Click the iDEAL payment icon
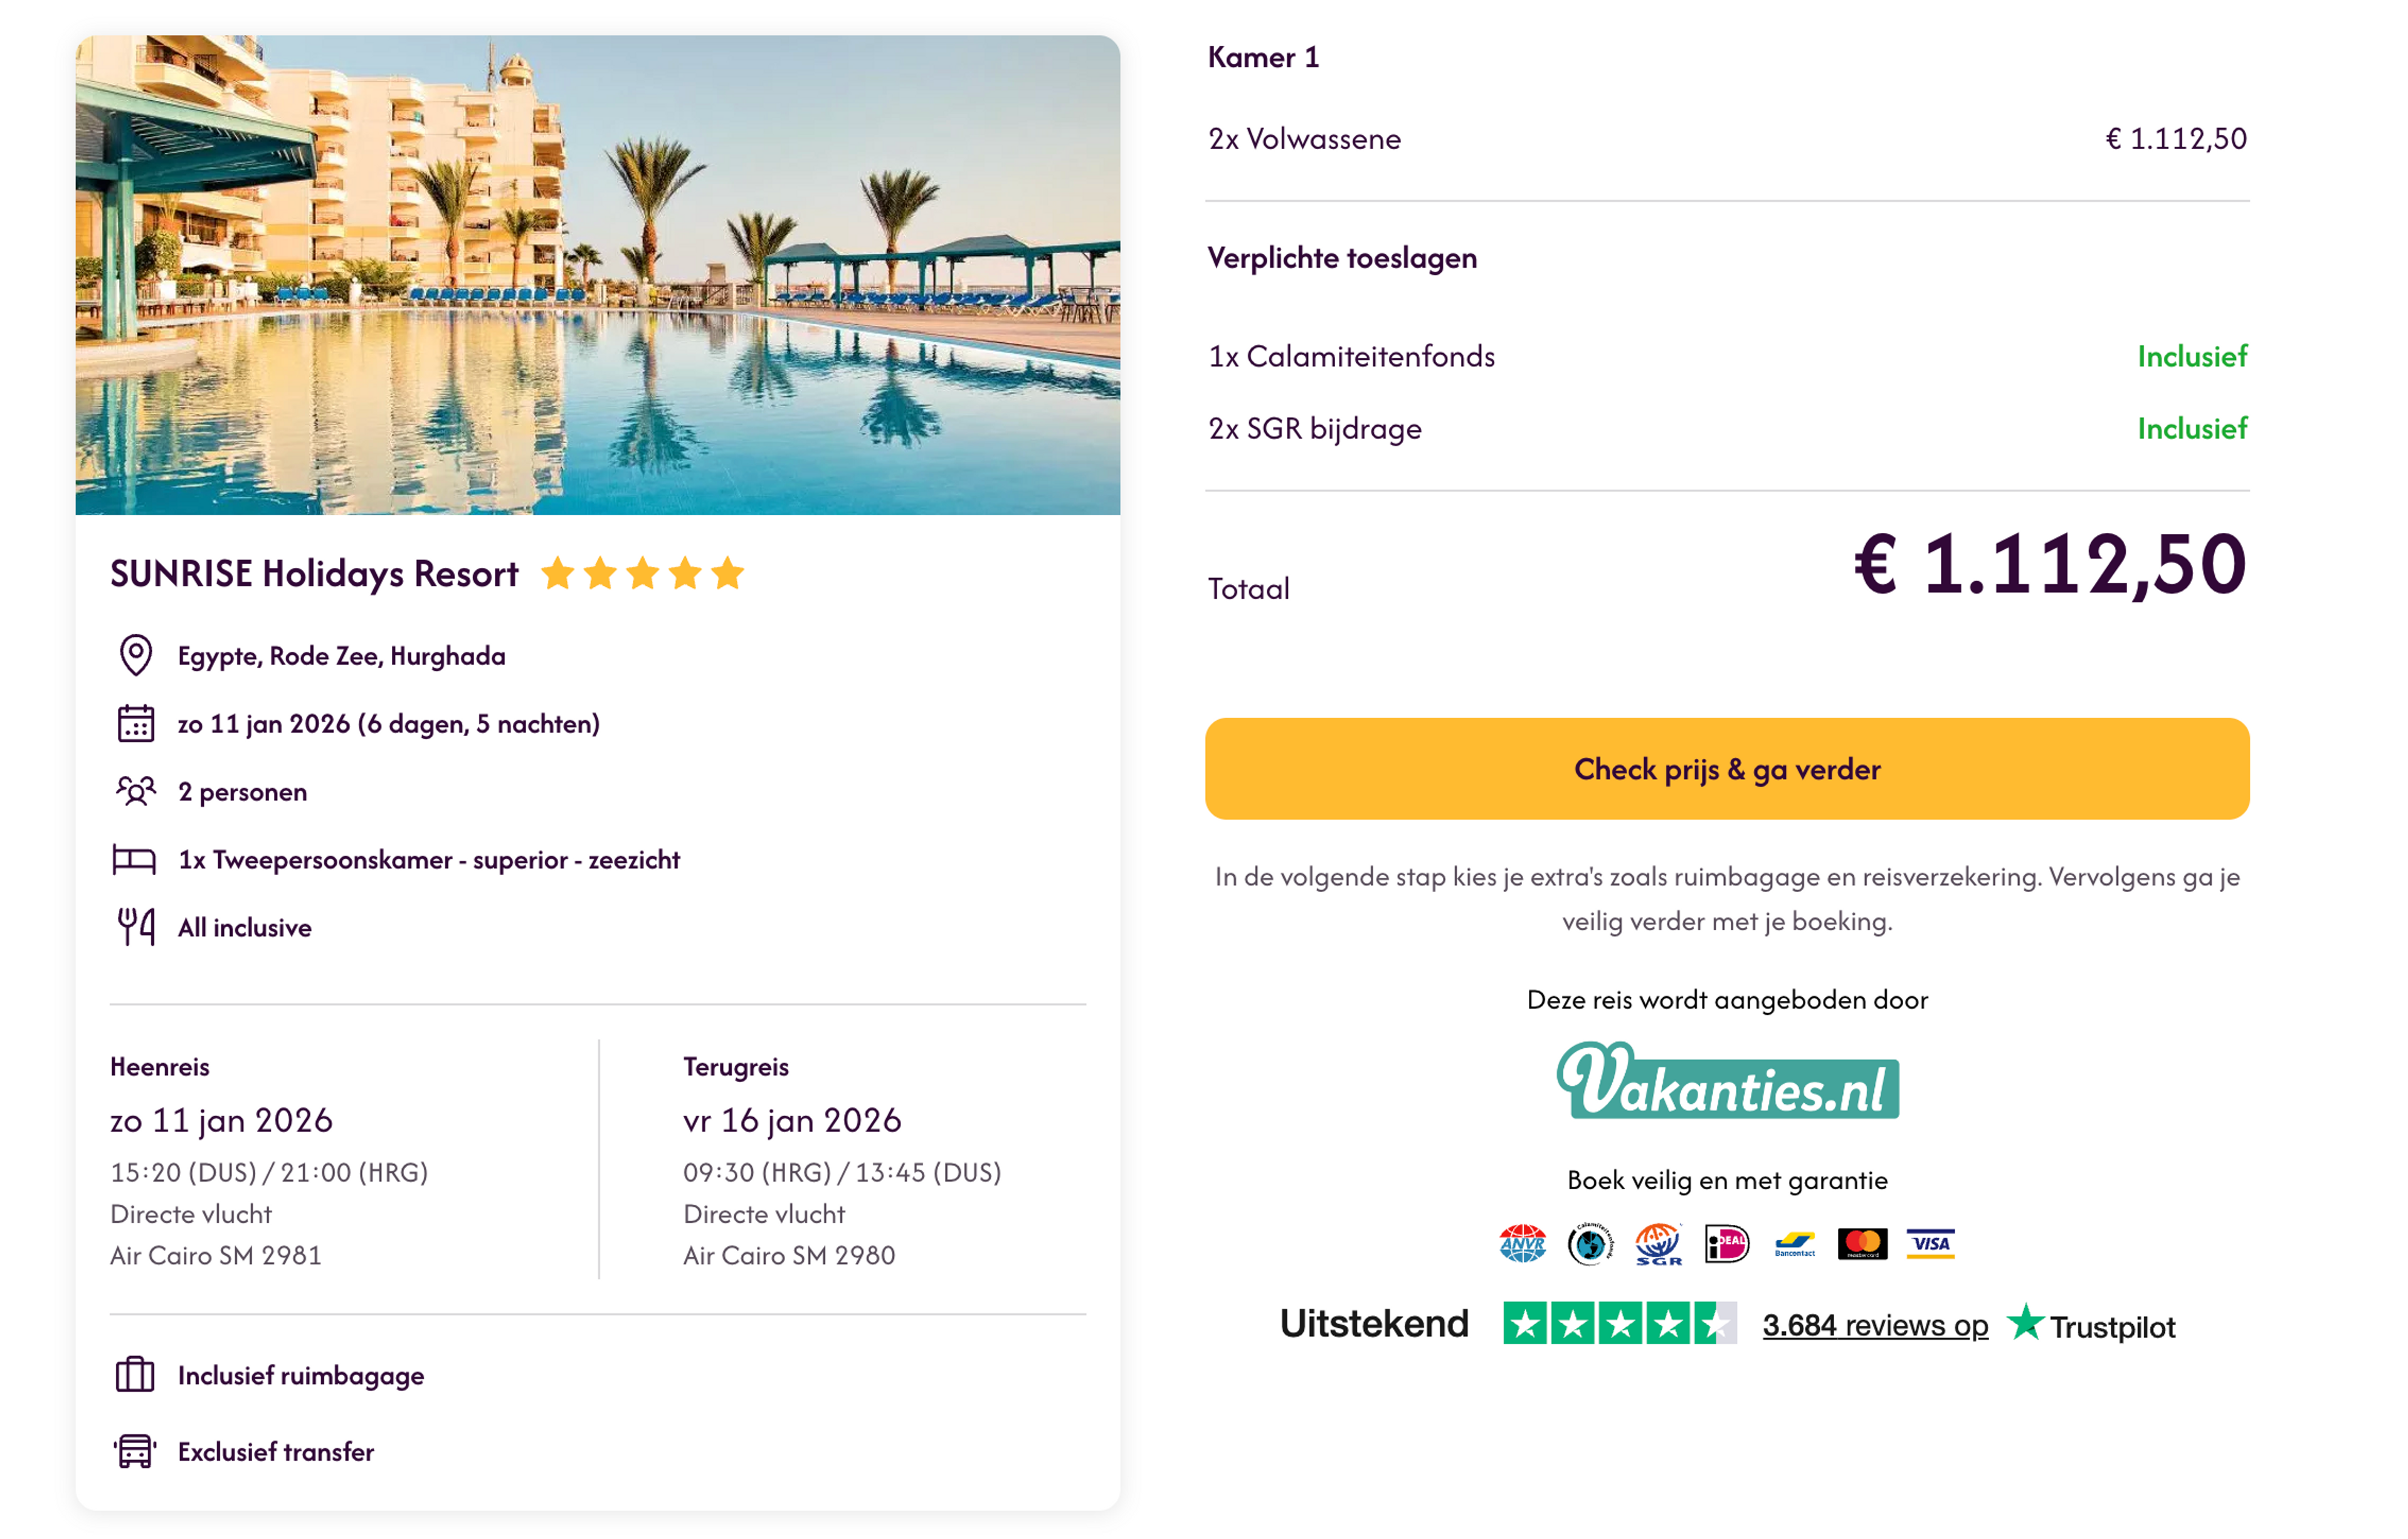Viewport: 2408px width, 1539px height. pyautogui.click(x=1727, y=1244)
